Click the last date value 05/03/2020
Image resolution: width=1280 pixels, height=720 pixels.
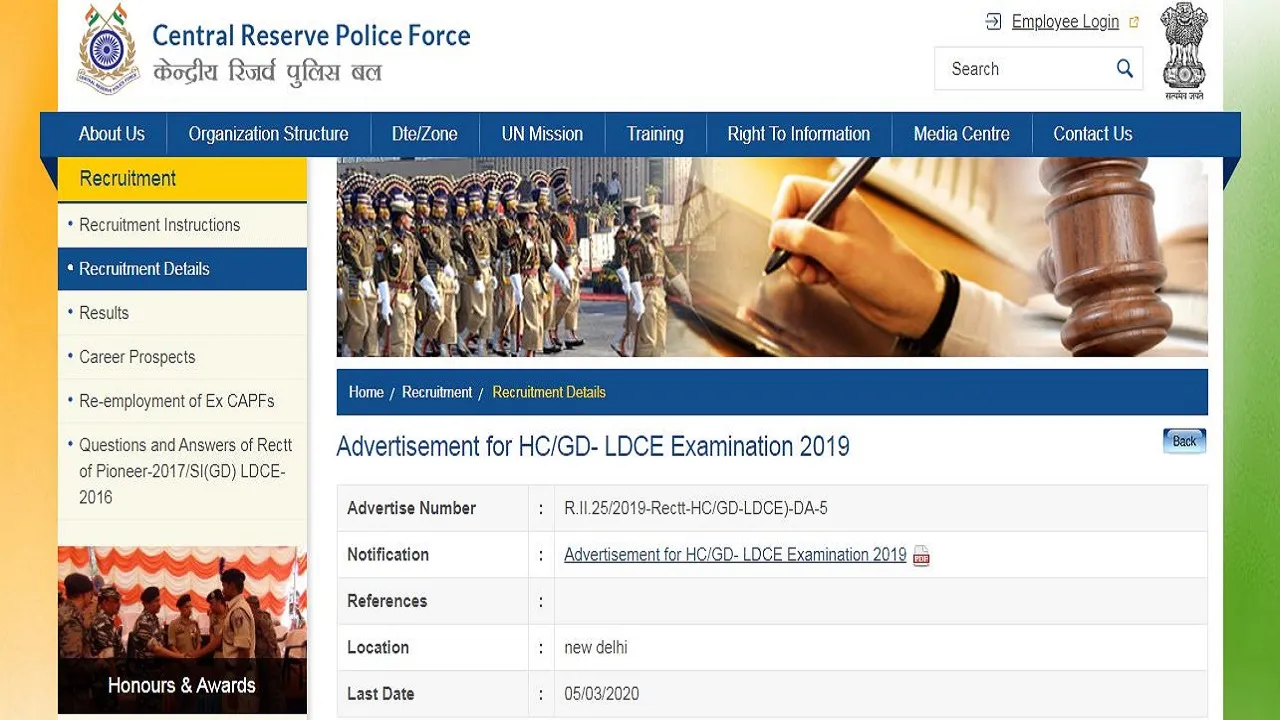coord(602,693)
